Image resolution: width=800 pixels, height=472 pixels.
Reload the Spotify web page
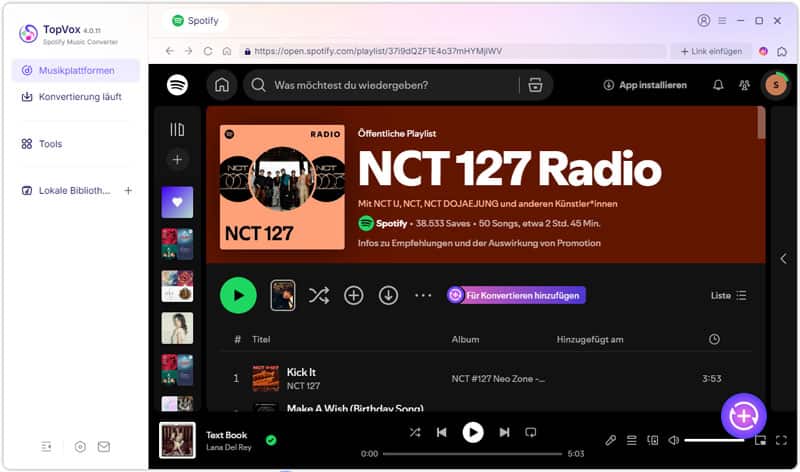pos(208,51)
